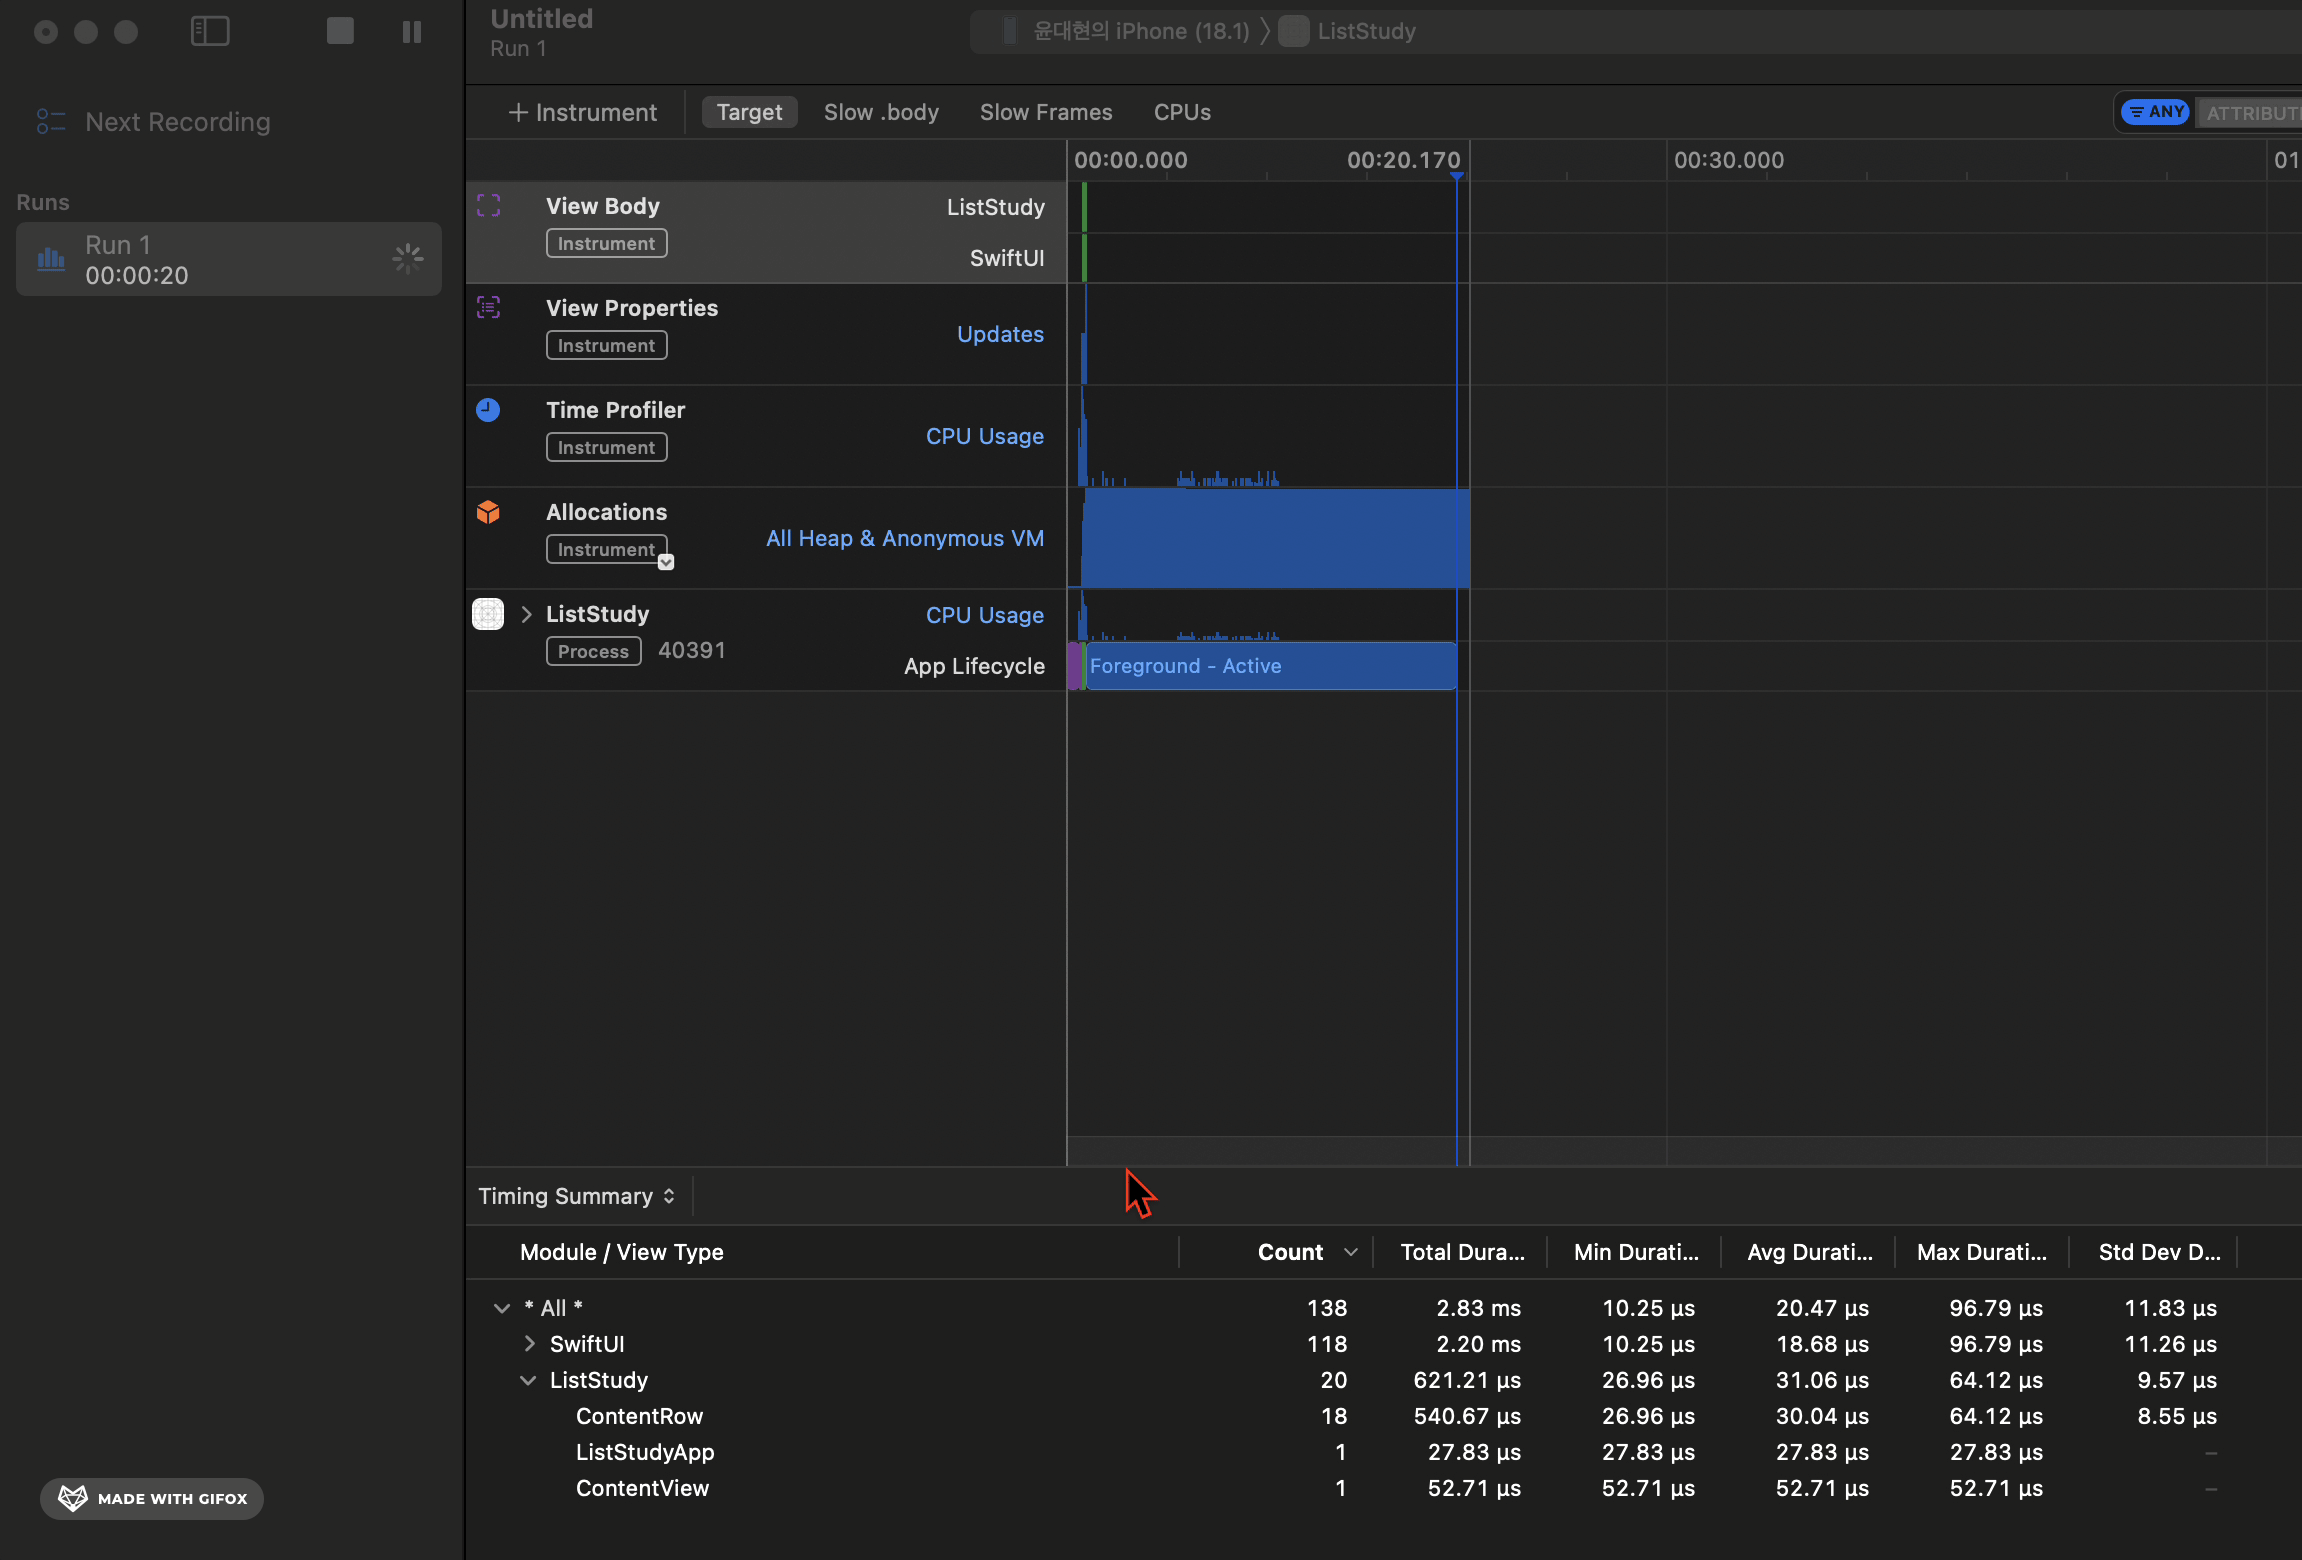
Task: Select the ContentView table row
Action: [x=1384, y=1488]
